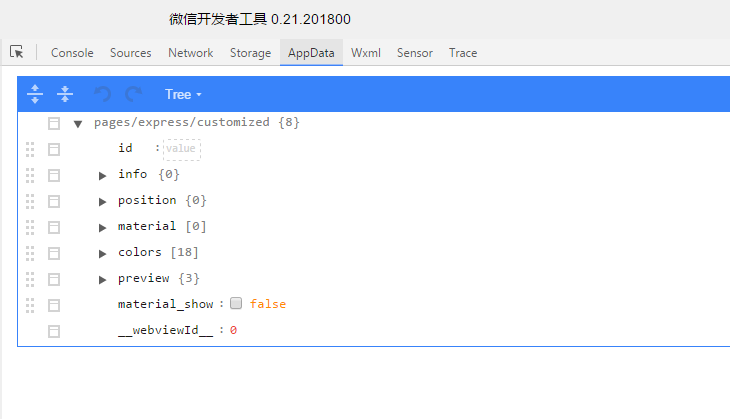Open action menu for __webviewId__ row
This screenshot has width=730, height=419.
pos(54,331)
